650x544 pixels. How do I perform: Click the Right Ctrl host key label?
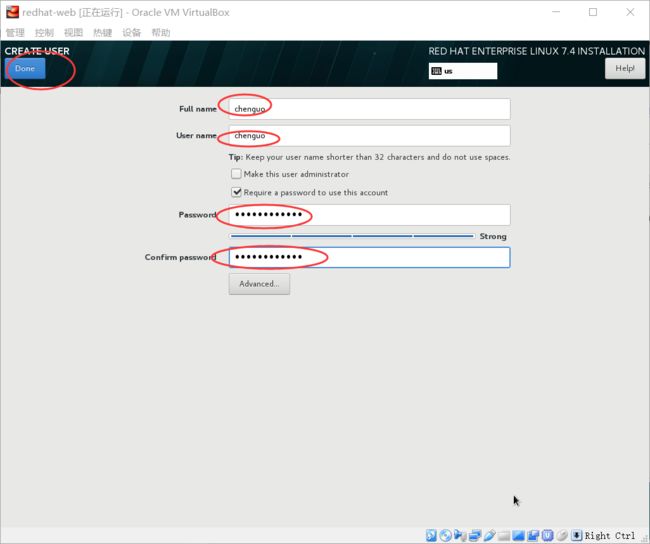609,536
